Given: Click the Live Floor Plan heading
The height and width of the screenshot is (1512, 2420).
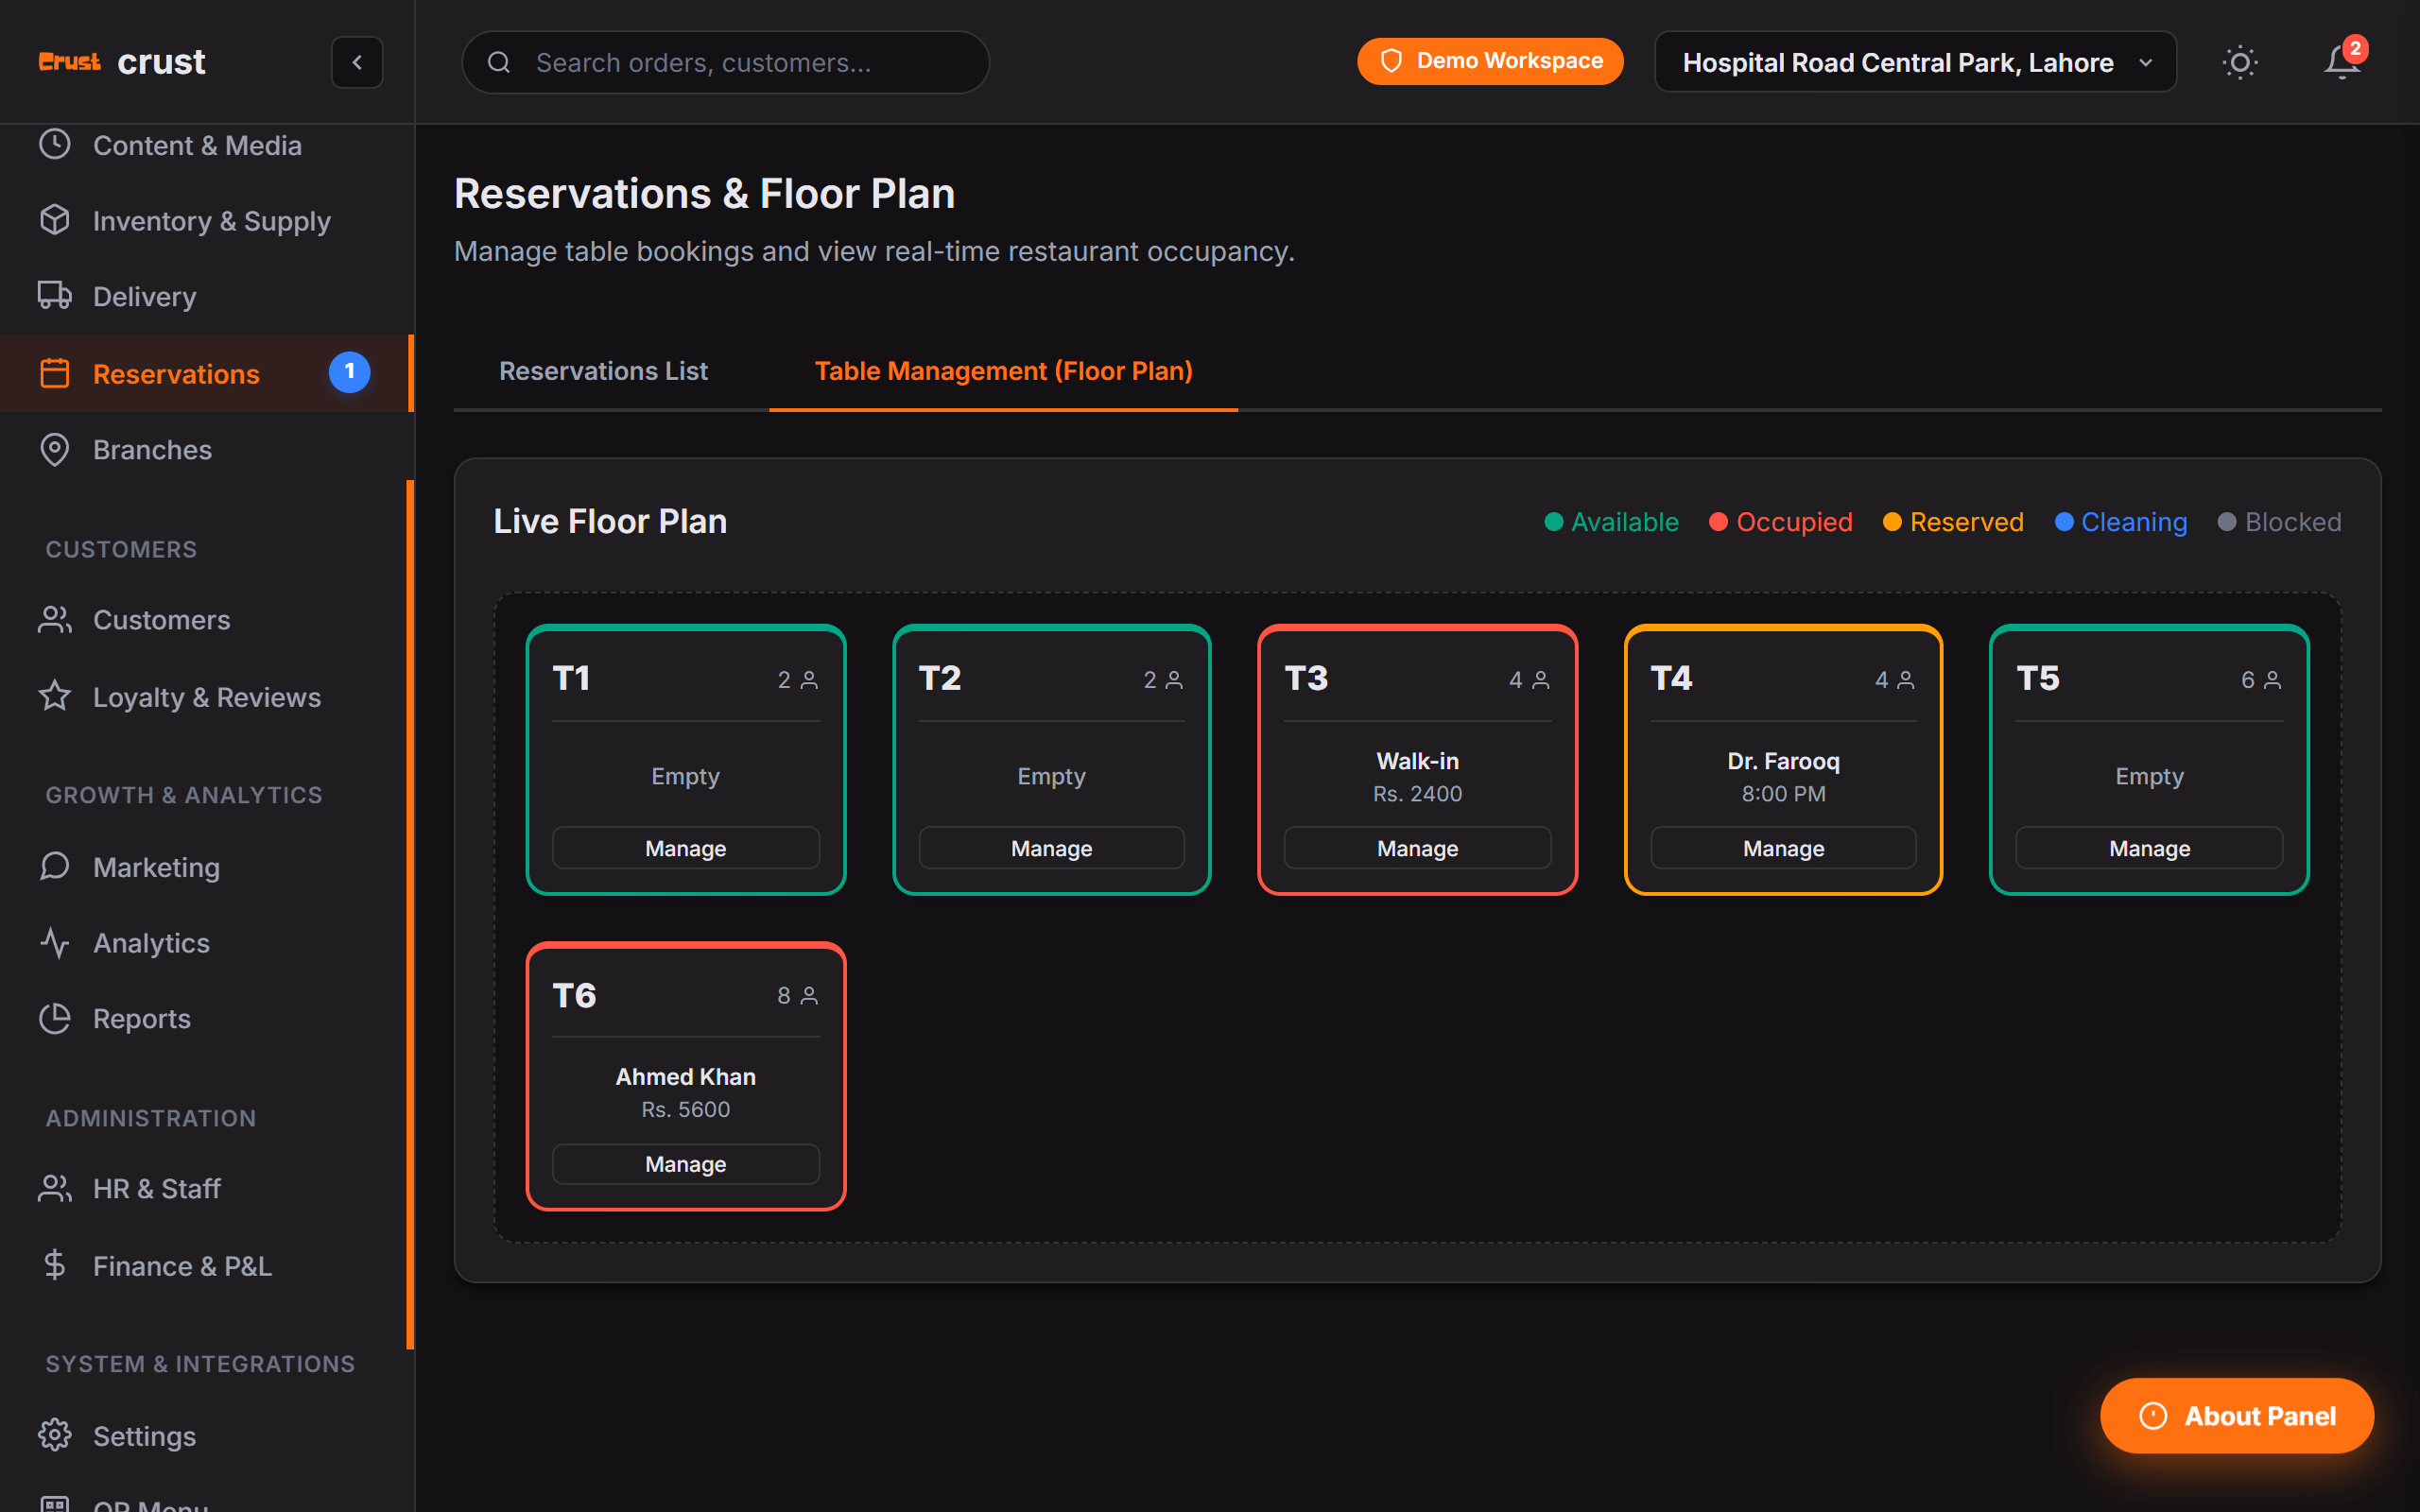Looking at the screenshot, I should [610, 521].
